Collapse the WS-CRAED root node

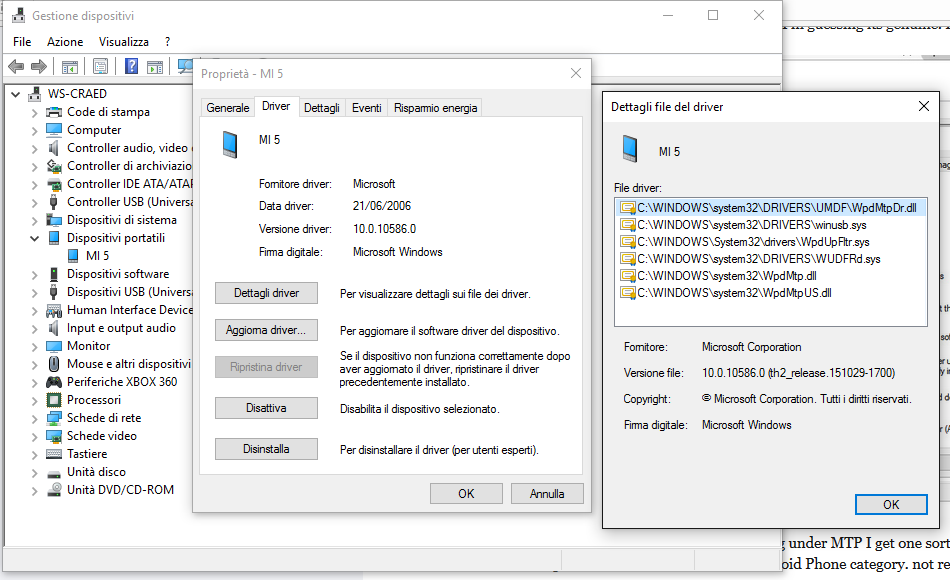coord(16,94)
